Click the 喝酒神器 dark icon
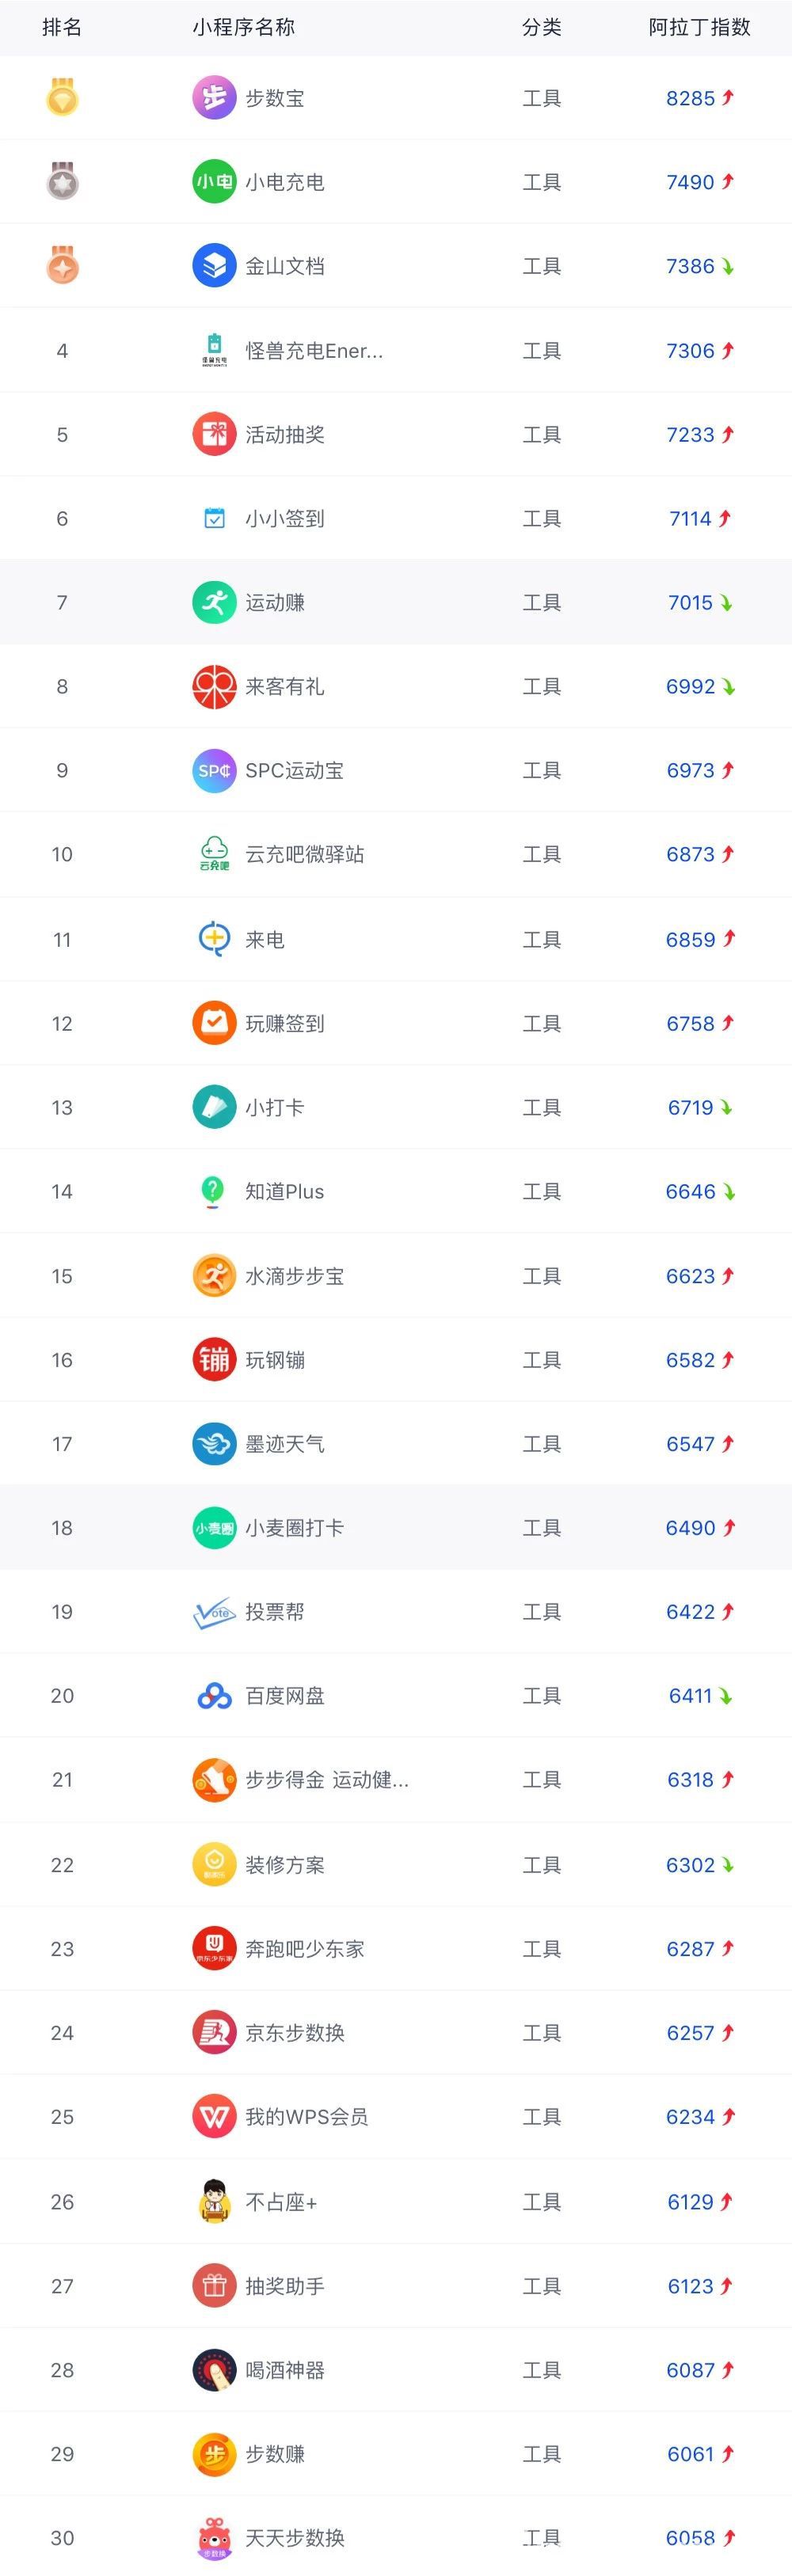792x2576 pixels. pyautogui.click(x=214, y=2370)
